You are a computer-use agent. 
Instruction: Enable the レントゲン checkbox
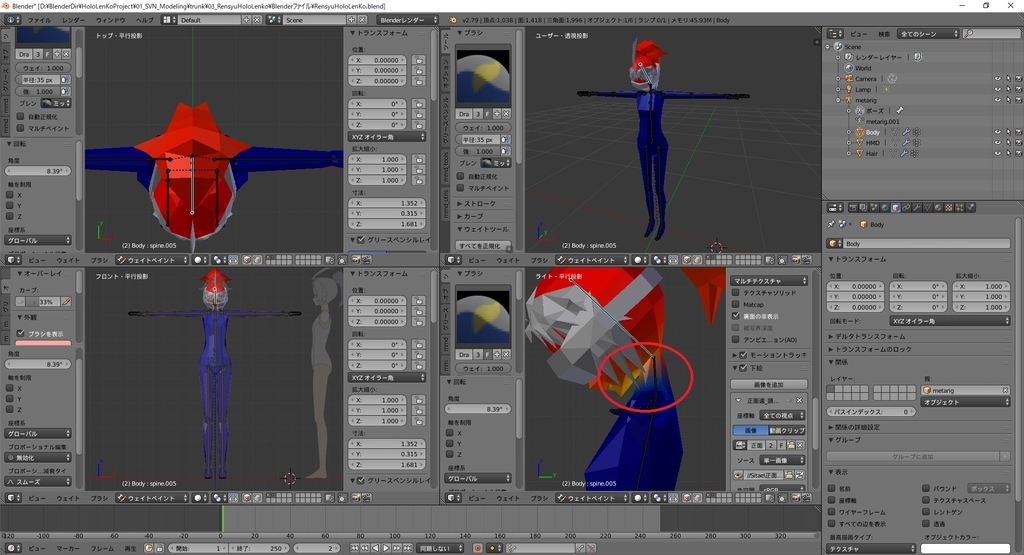coord(926,512)
